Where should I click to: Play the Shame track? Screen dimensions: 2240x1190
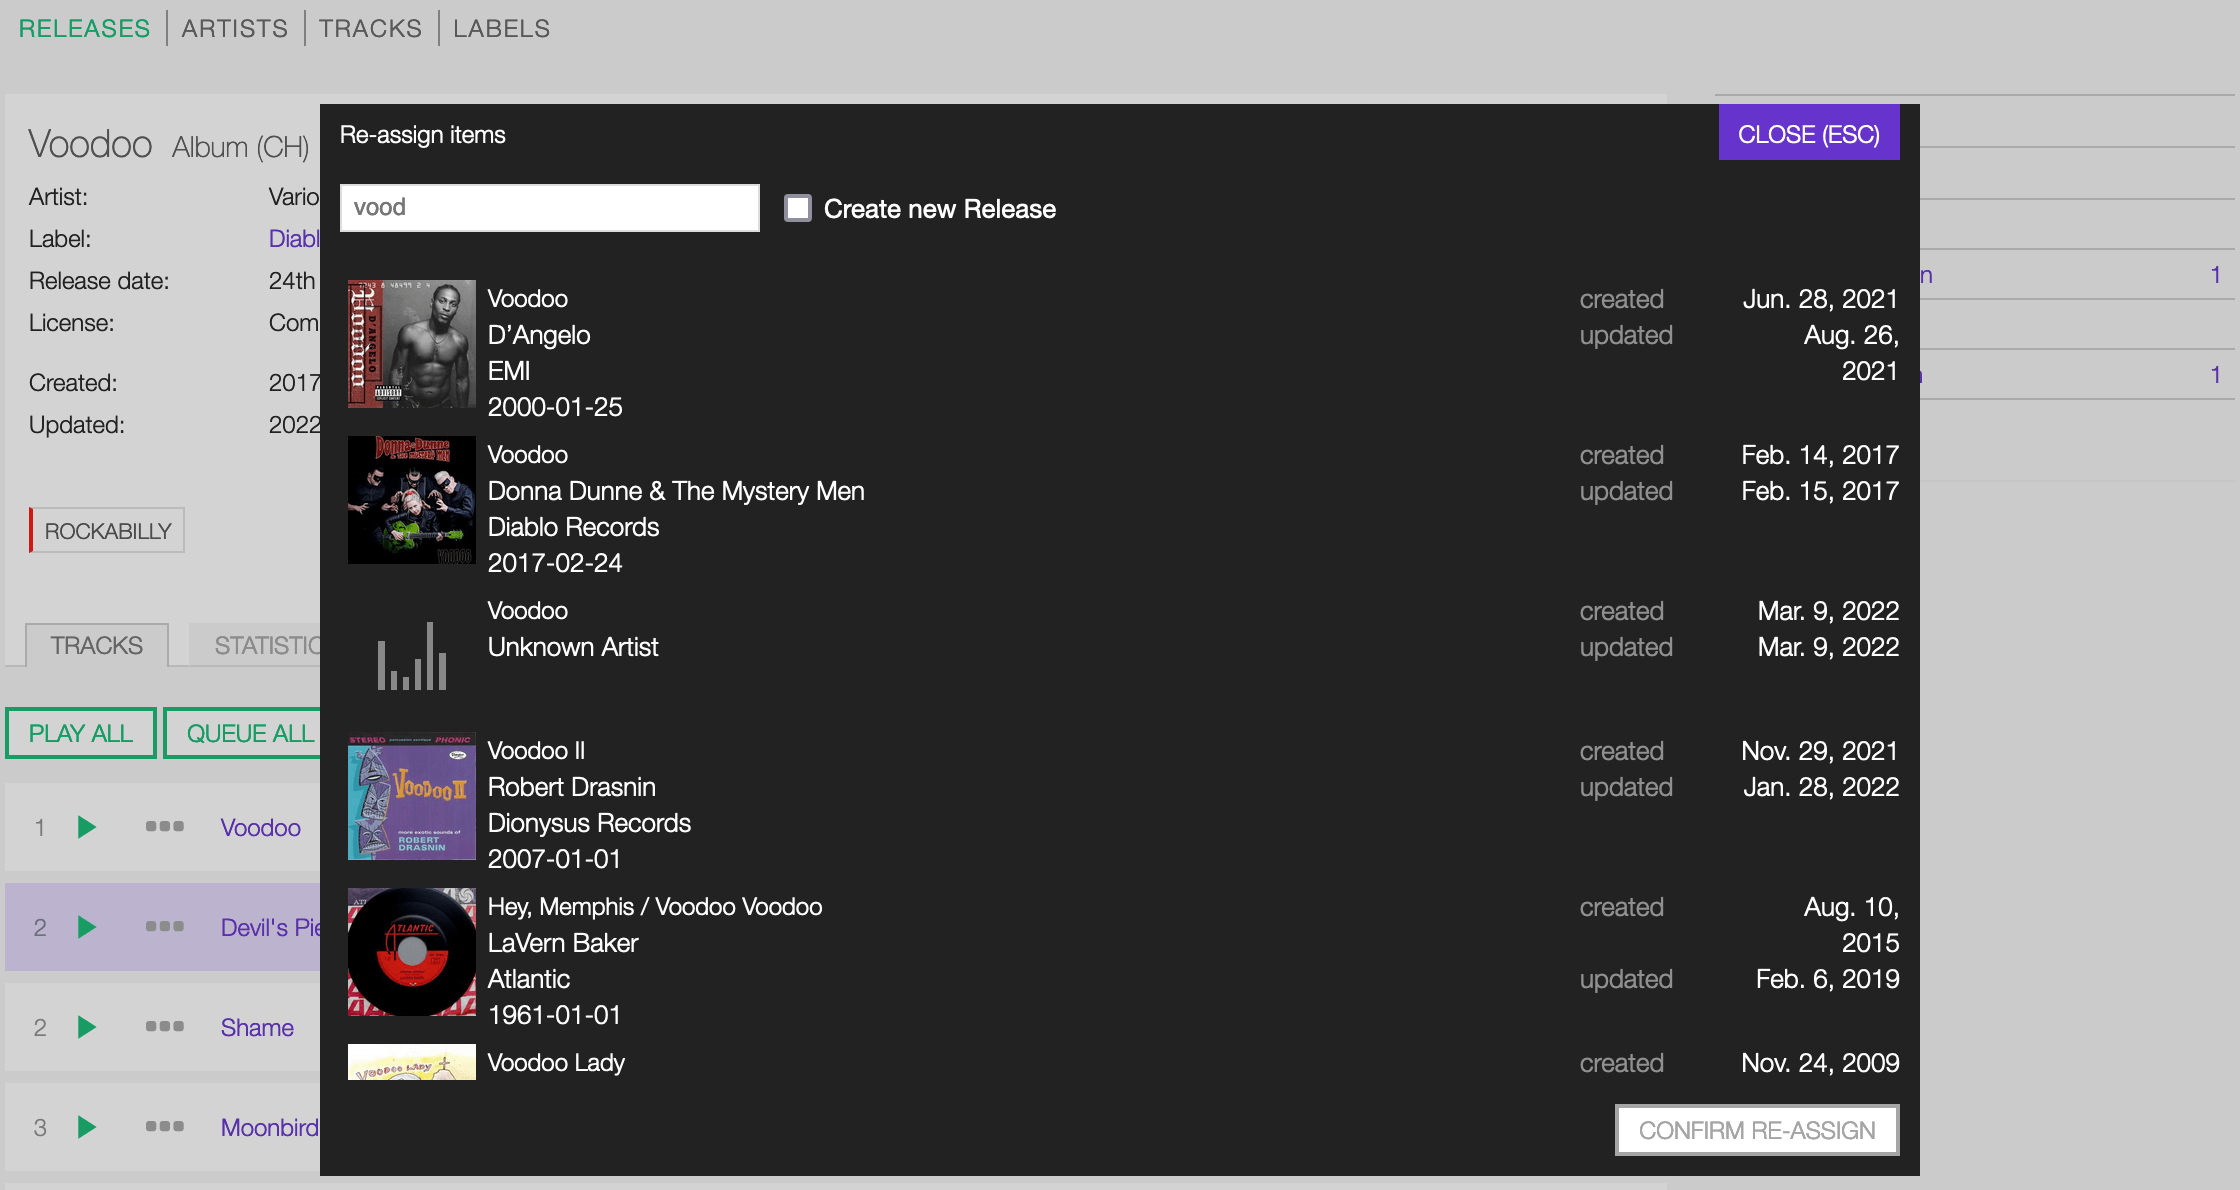coord(87,1027)
